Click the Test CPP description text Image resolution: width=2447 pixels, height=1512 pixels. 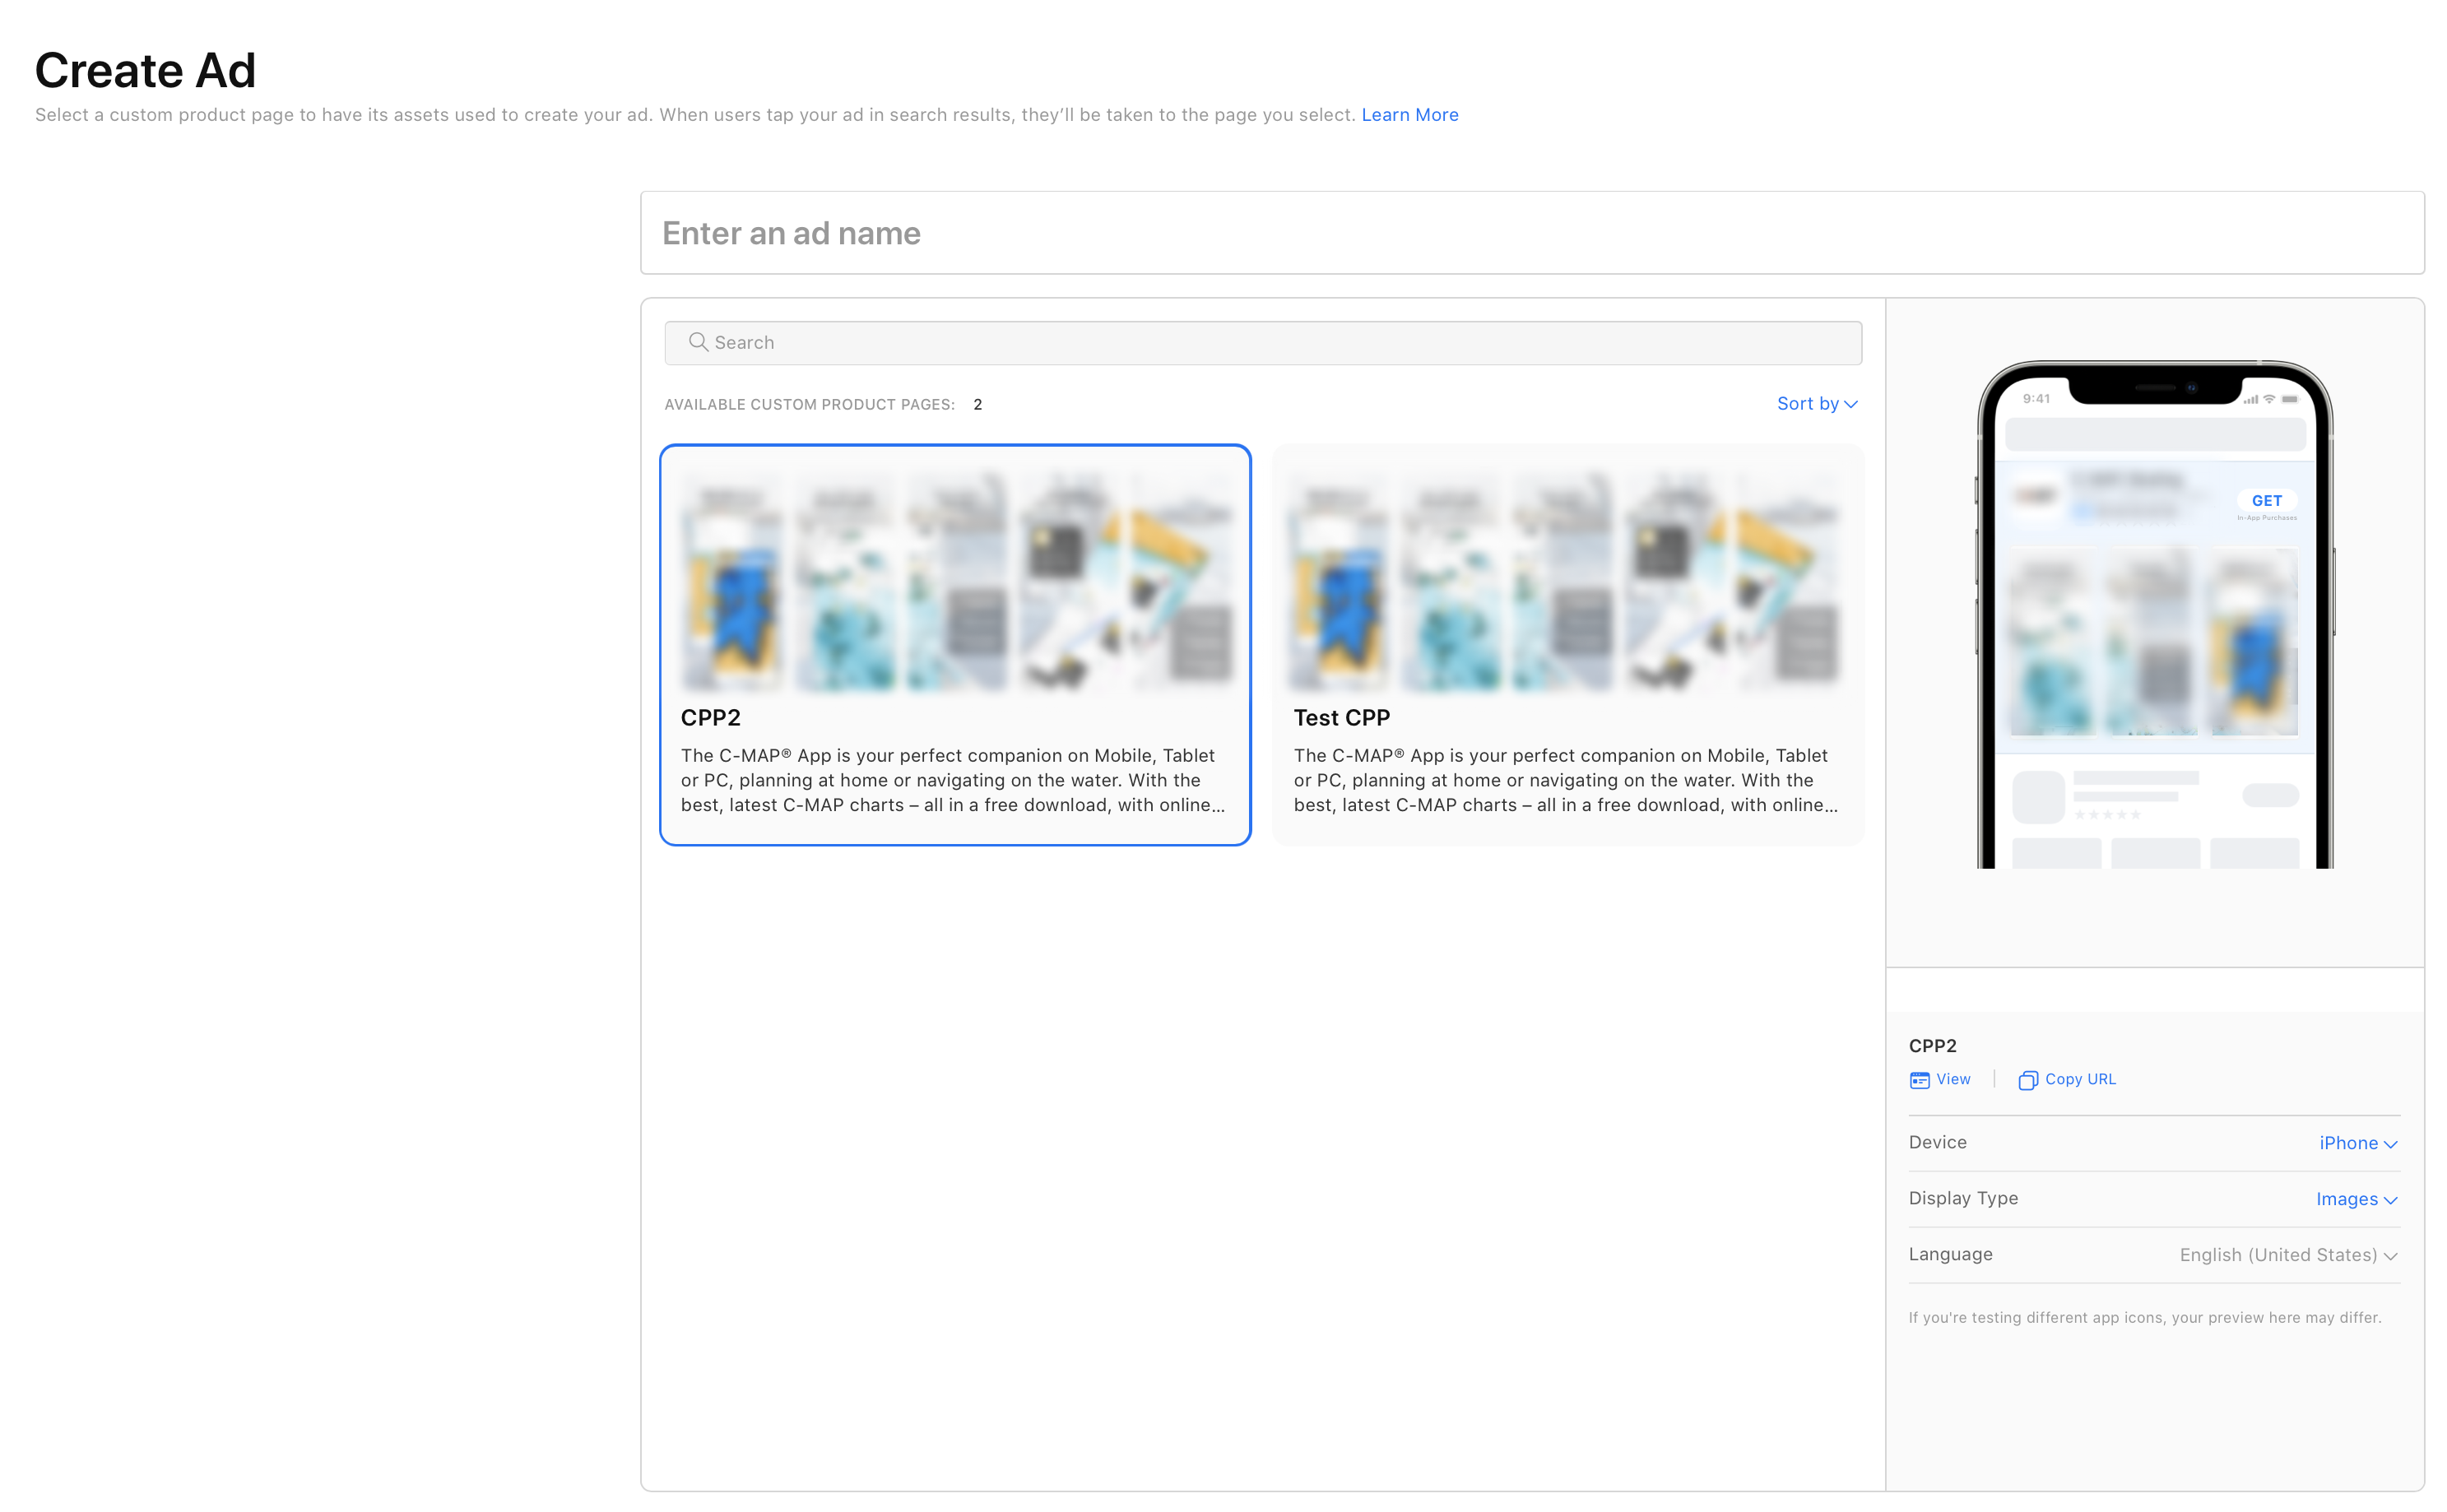[1564, 780]
